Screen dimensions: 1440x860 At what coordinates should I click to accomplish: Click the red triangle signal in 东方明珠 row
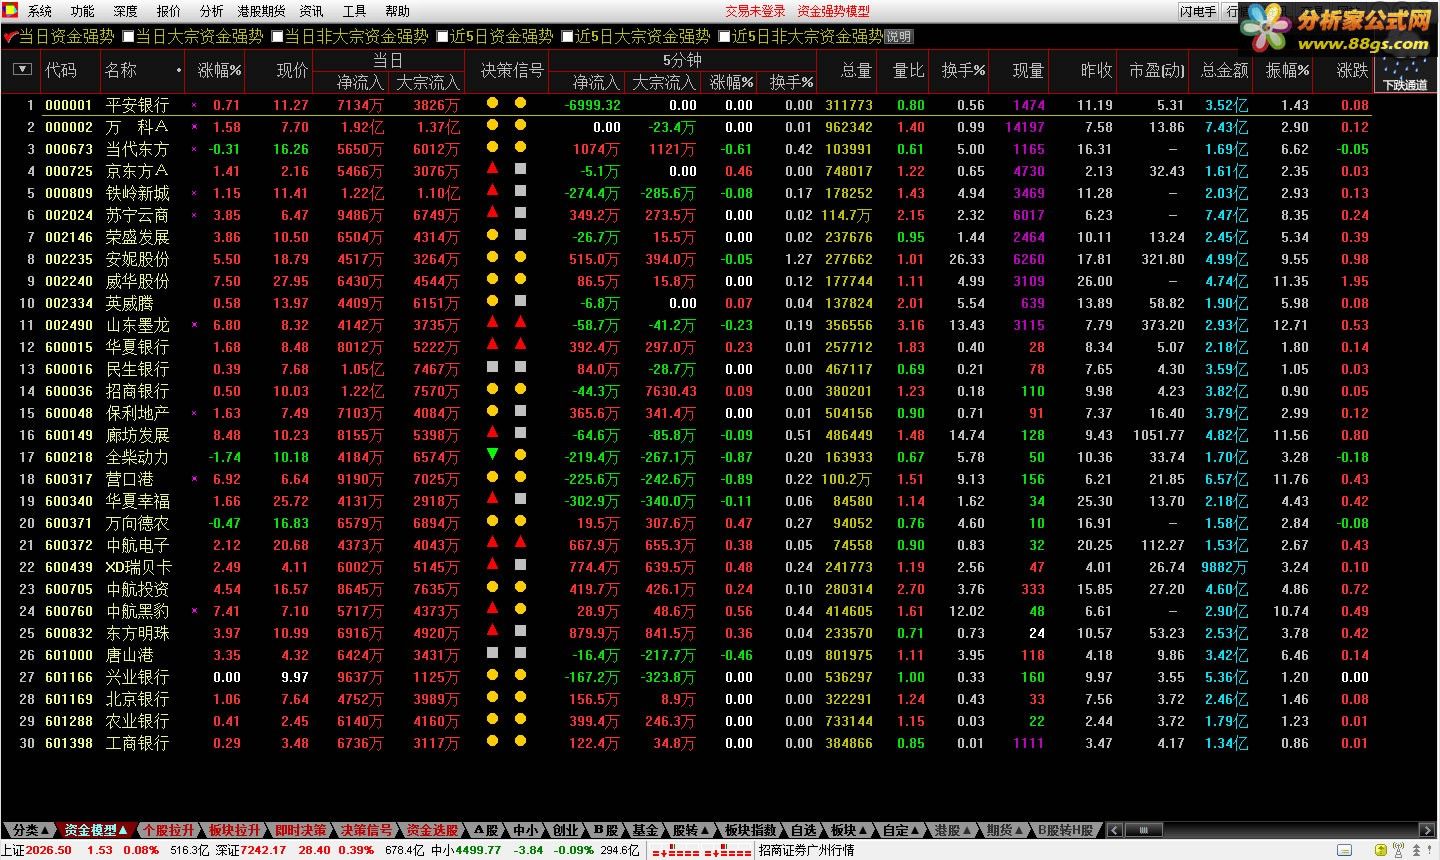(492, 630)
